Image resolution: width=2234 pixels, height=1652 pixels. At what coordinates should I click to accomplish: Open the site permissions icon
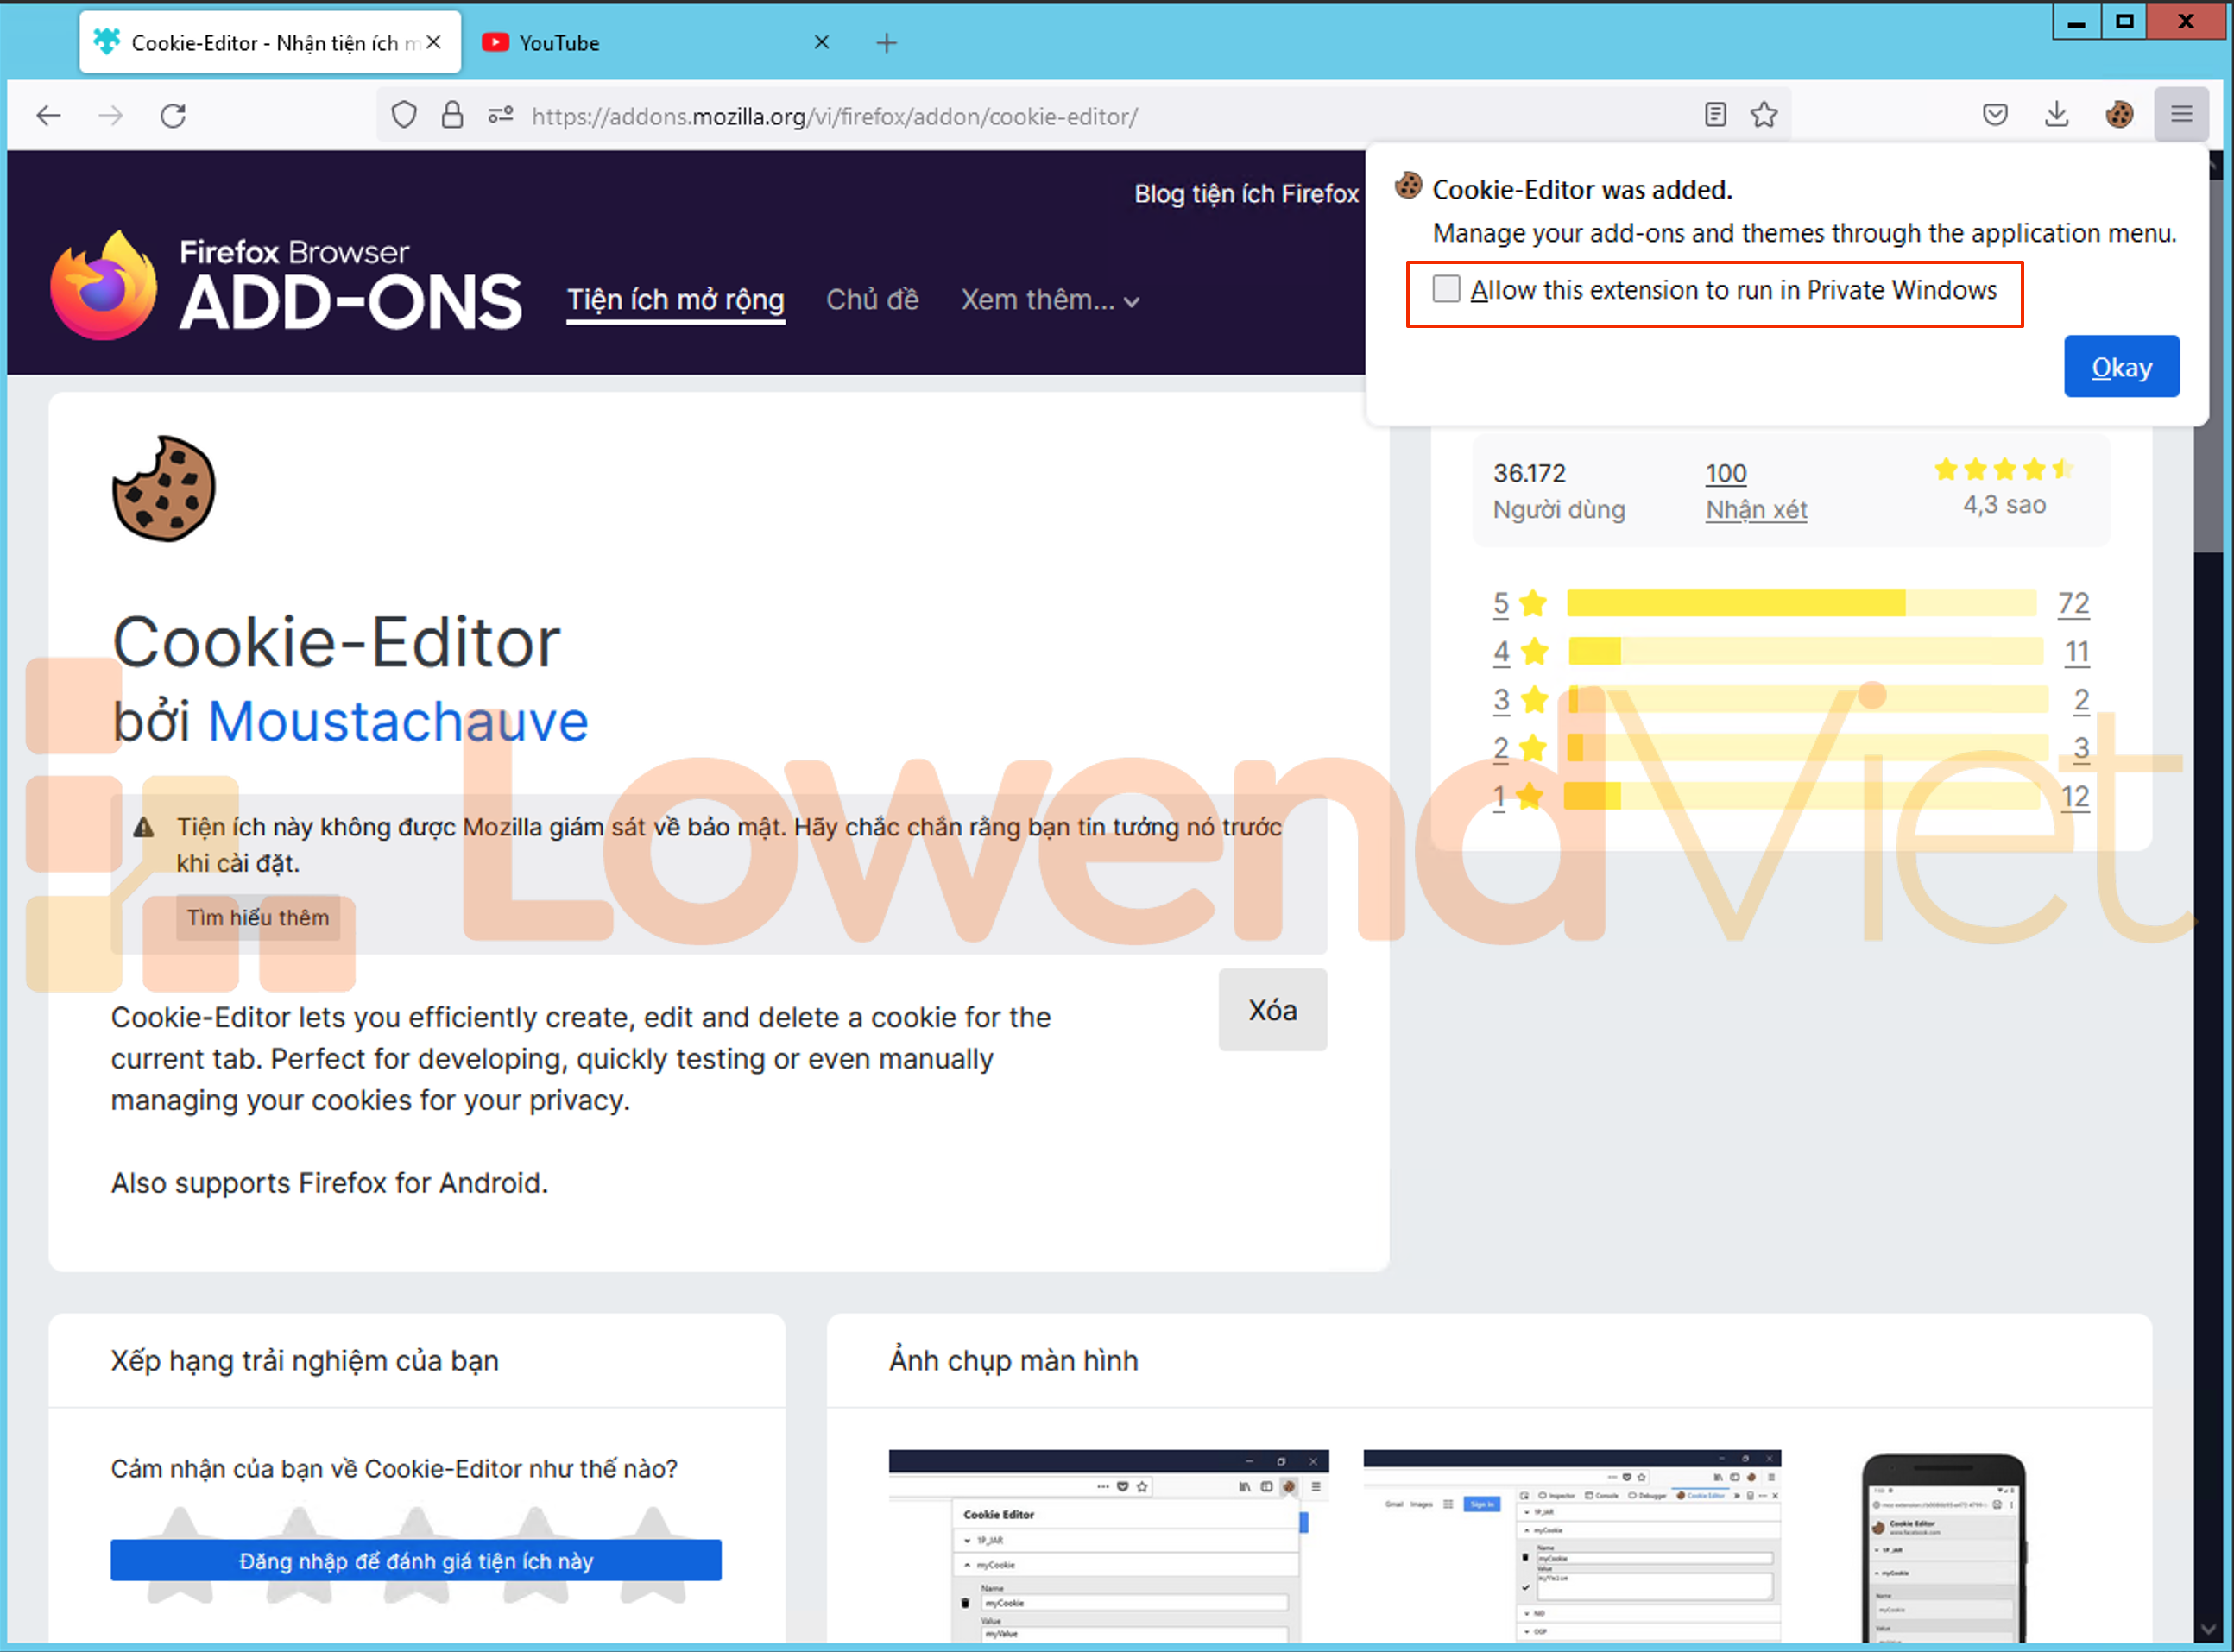(500, 116)
